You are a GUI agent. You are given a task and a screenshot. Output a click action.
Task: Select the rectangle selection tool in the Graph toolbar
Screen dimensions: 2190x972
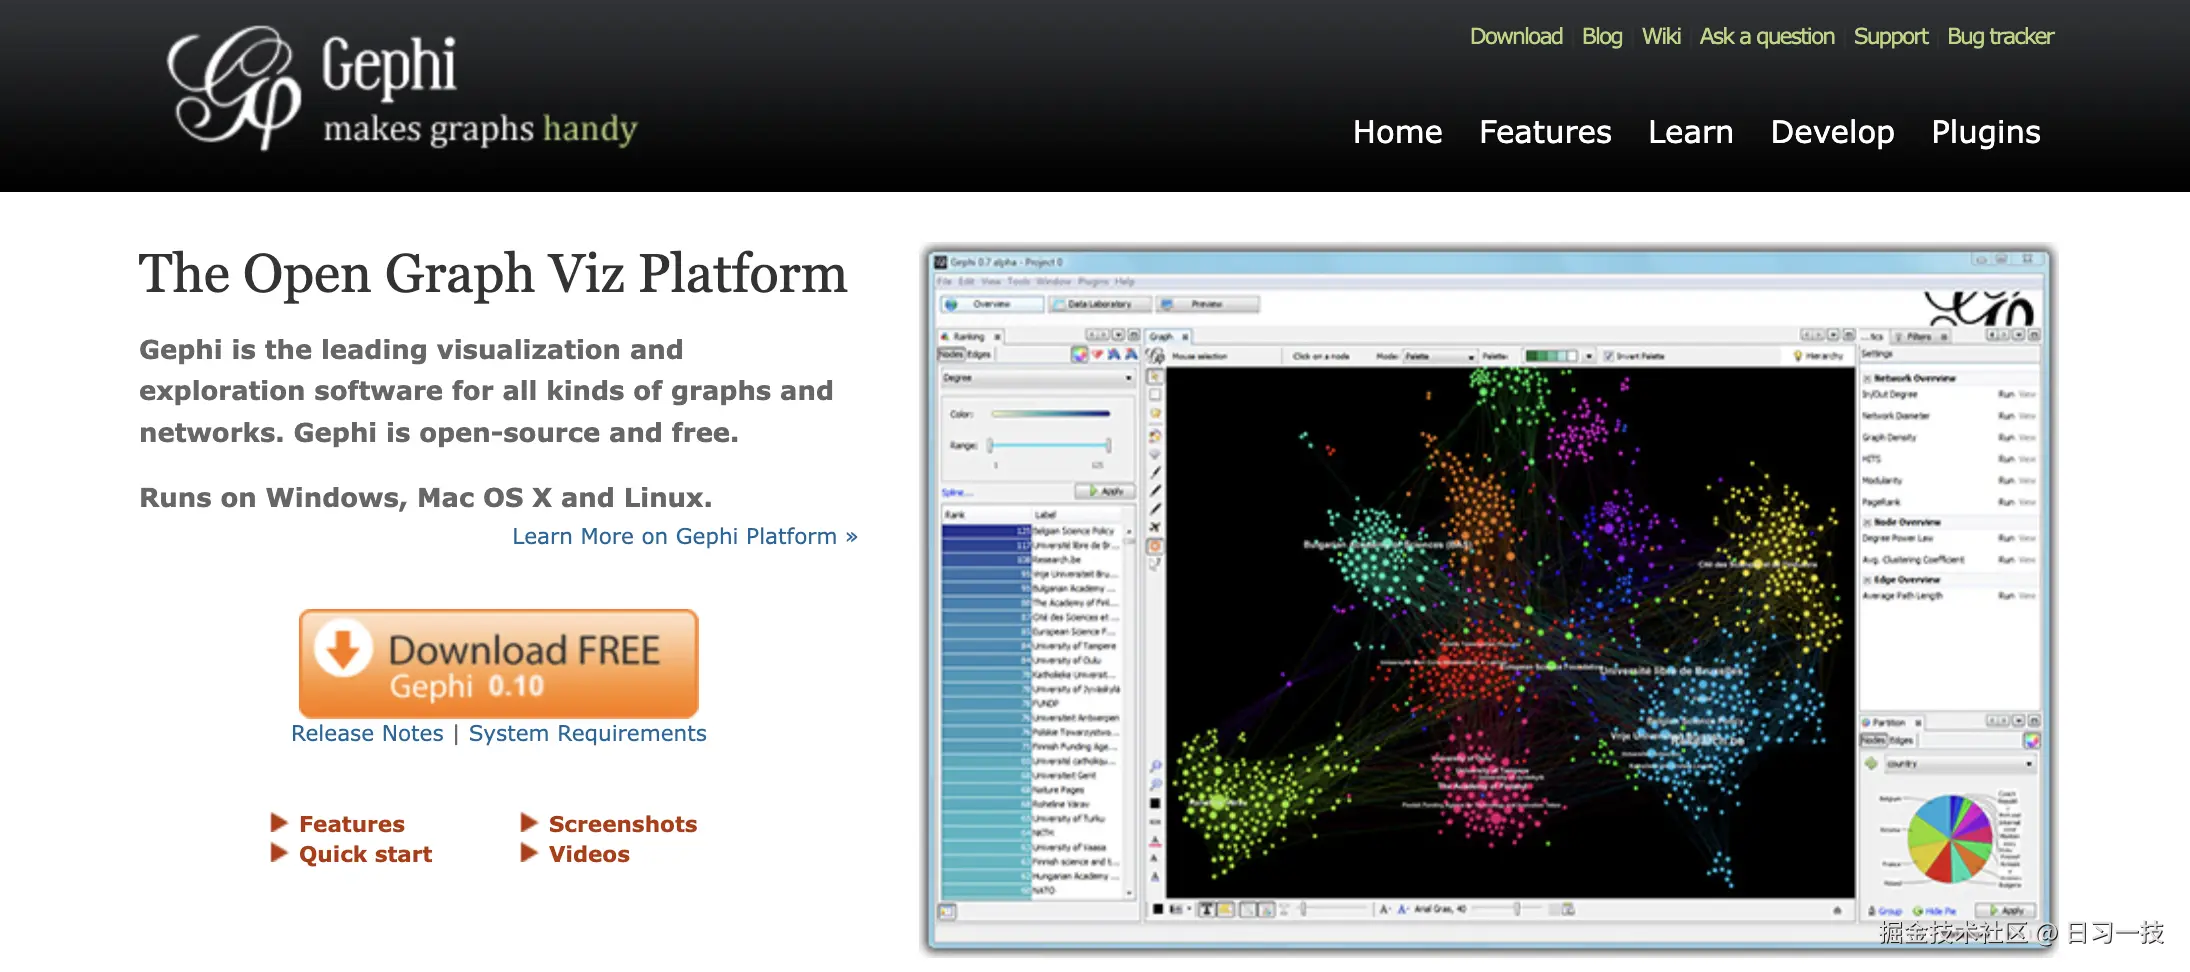coord(1155,394)
